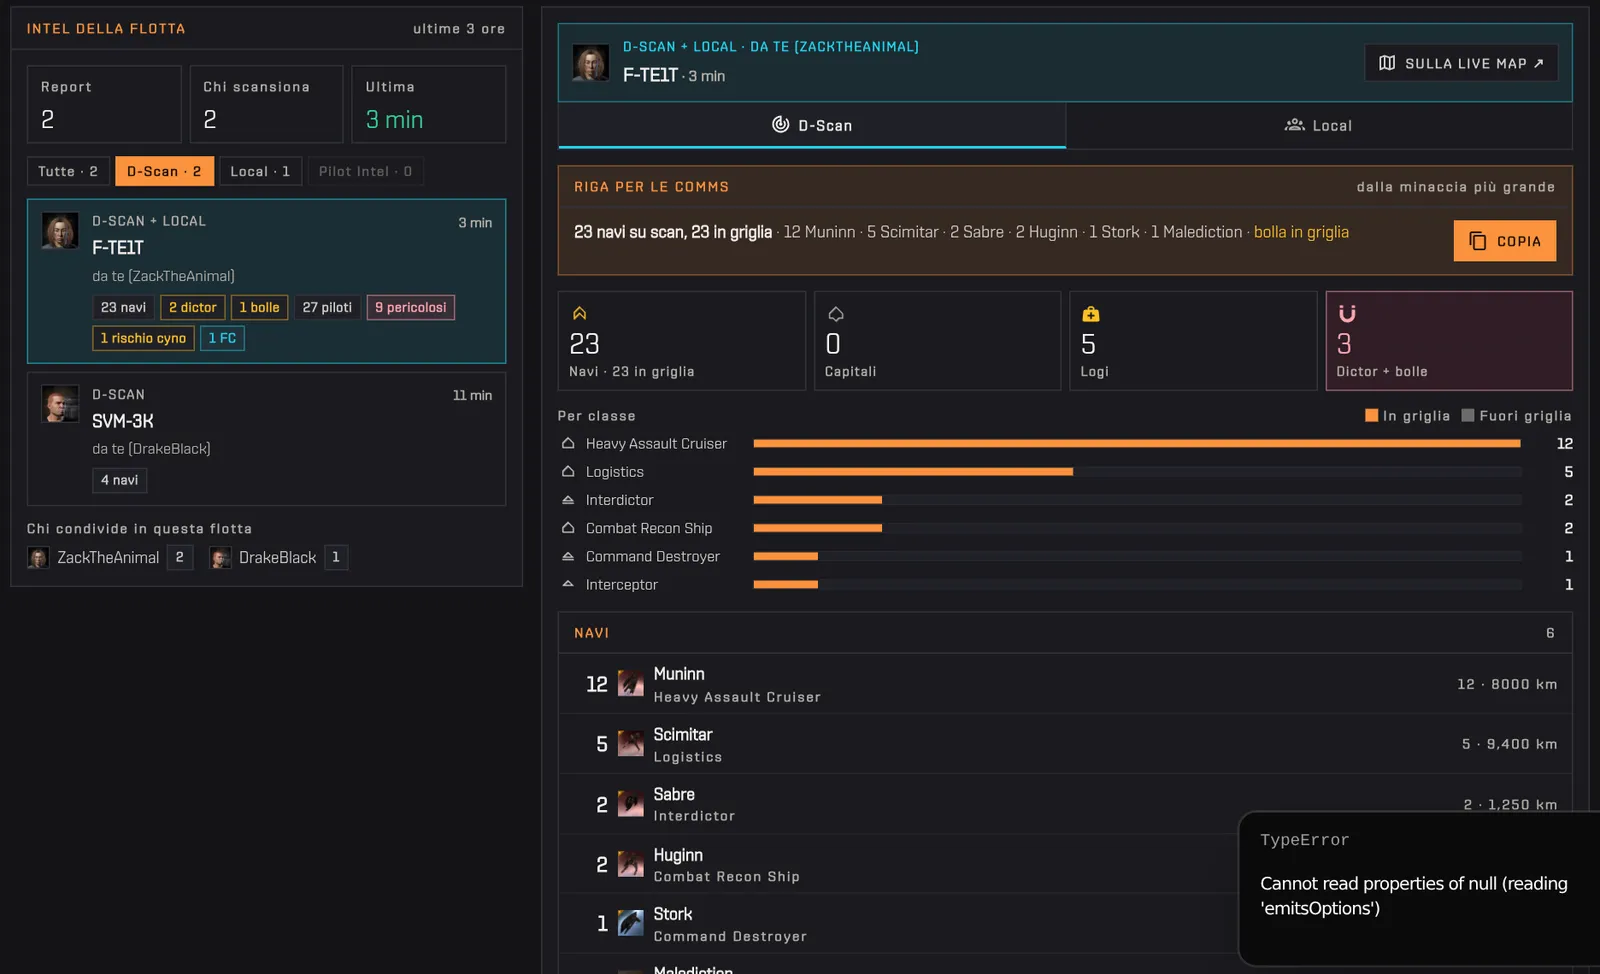Click the Interdictor class icon

tap(568, 499)
